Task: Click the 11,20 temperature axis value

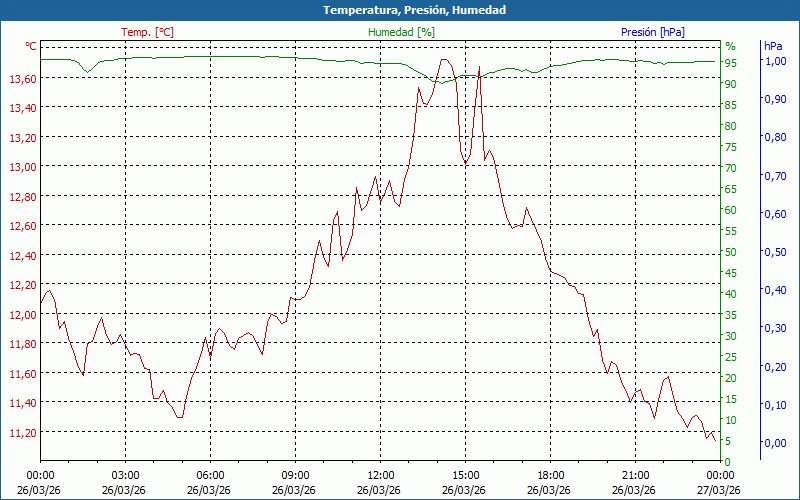Action: [x=22, y=432]
